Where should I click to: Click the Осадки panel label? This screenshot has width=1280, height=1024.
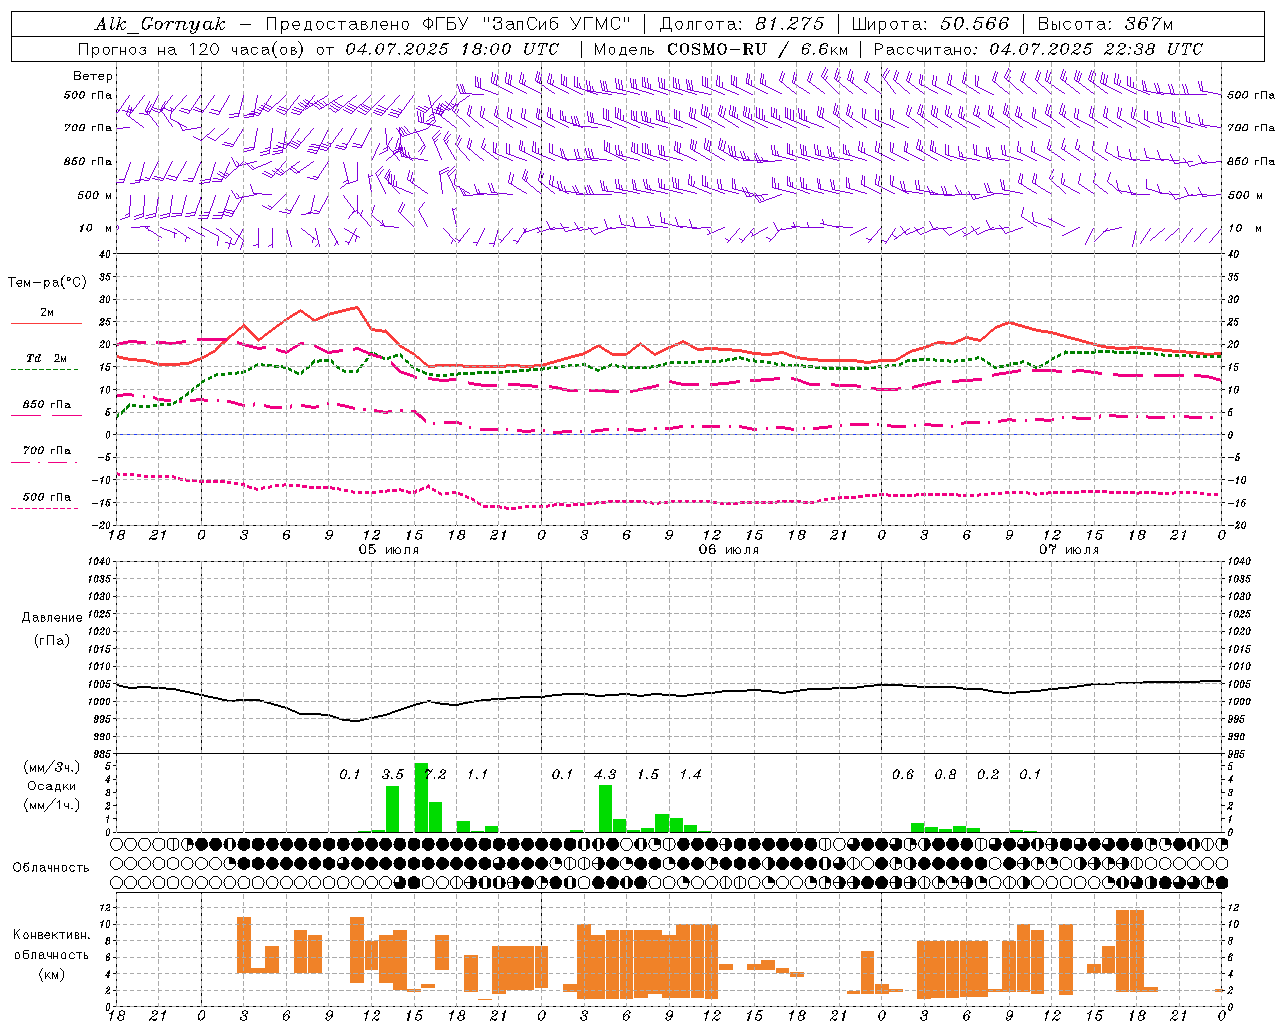(52, 786)
